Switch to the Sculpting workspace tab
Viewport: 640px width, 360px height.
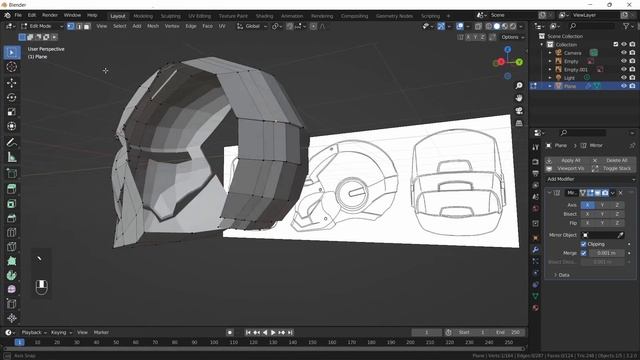click(x=170, y=16)
